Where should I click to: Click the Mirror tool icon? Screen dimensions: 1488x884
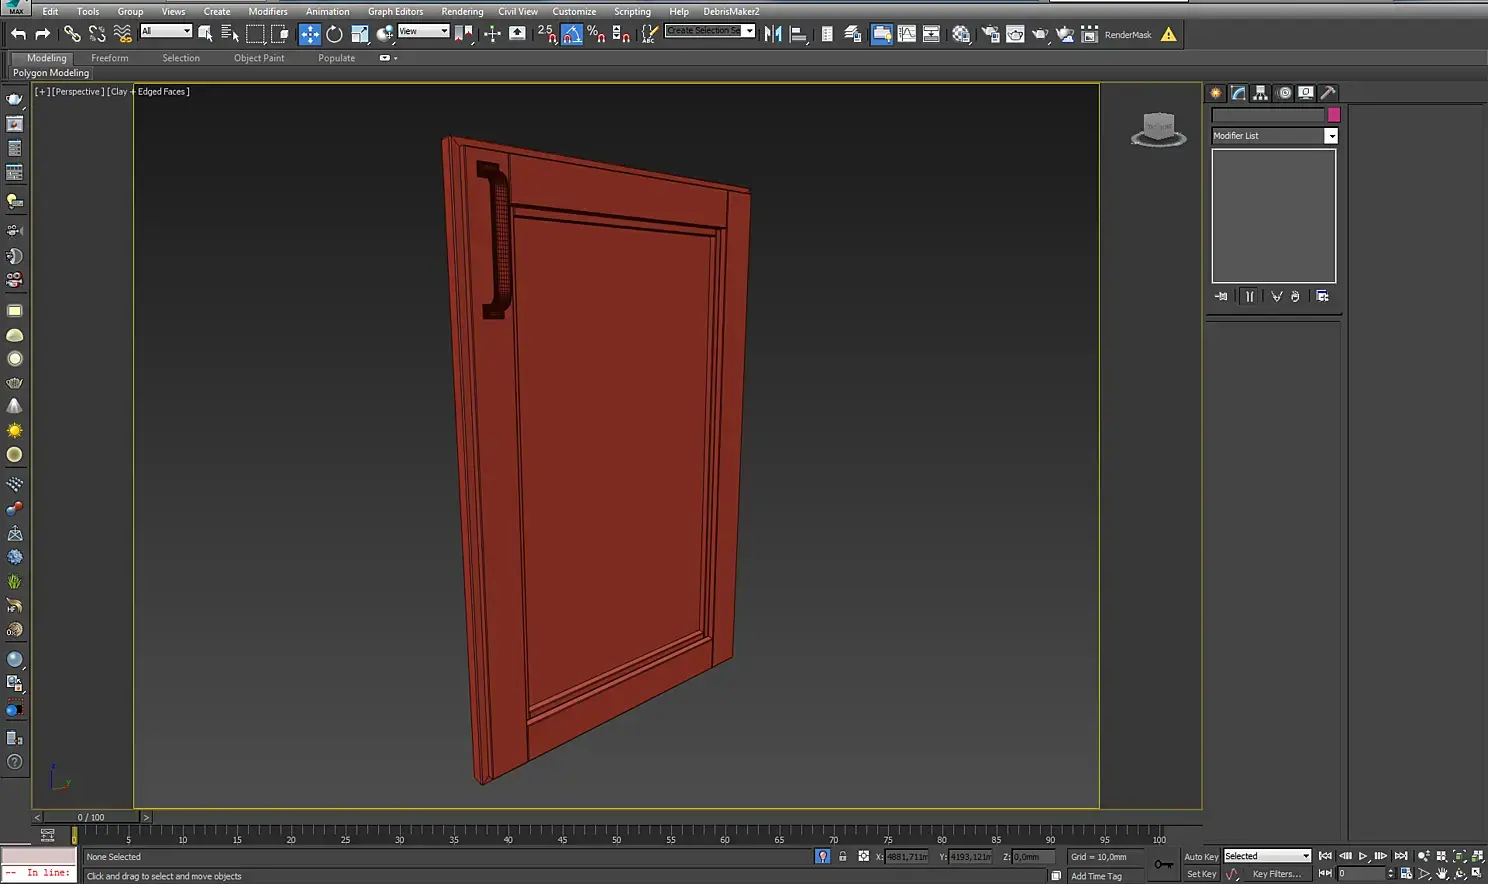click(773, 34)
